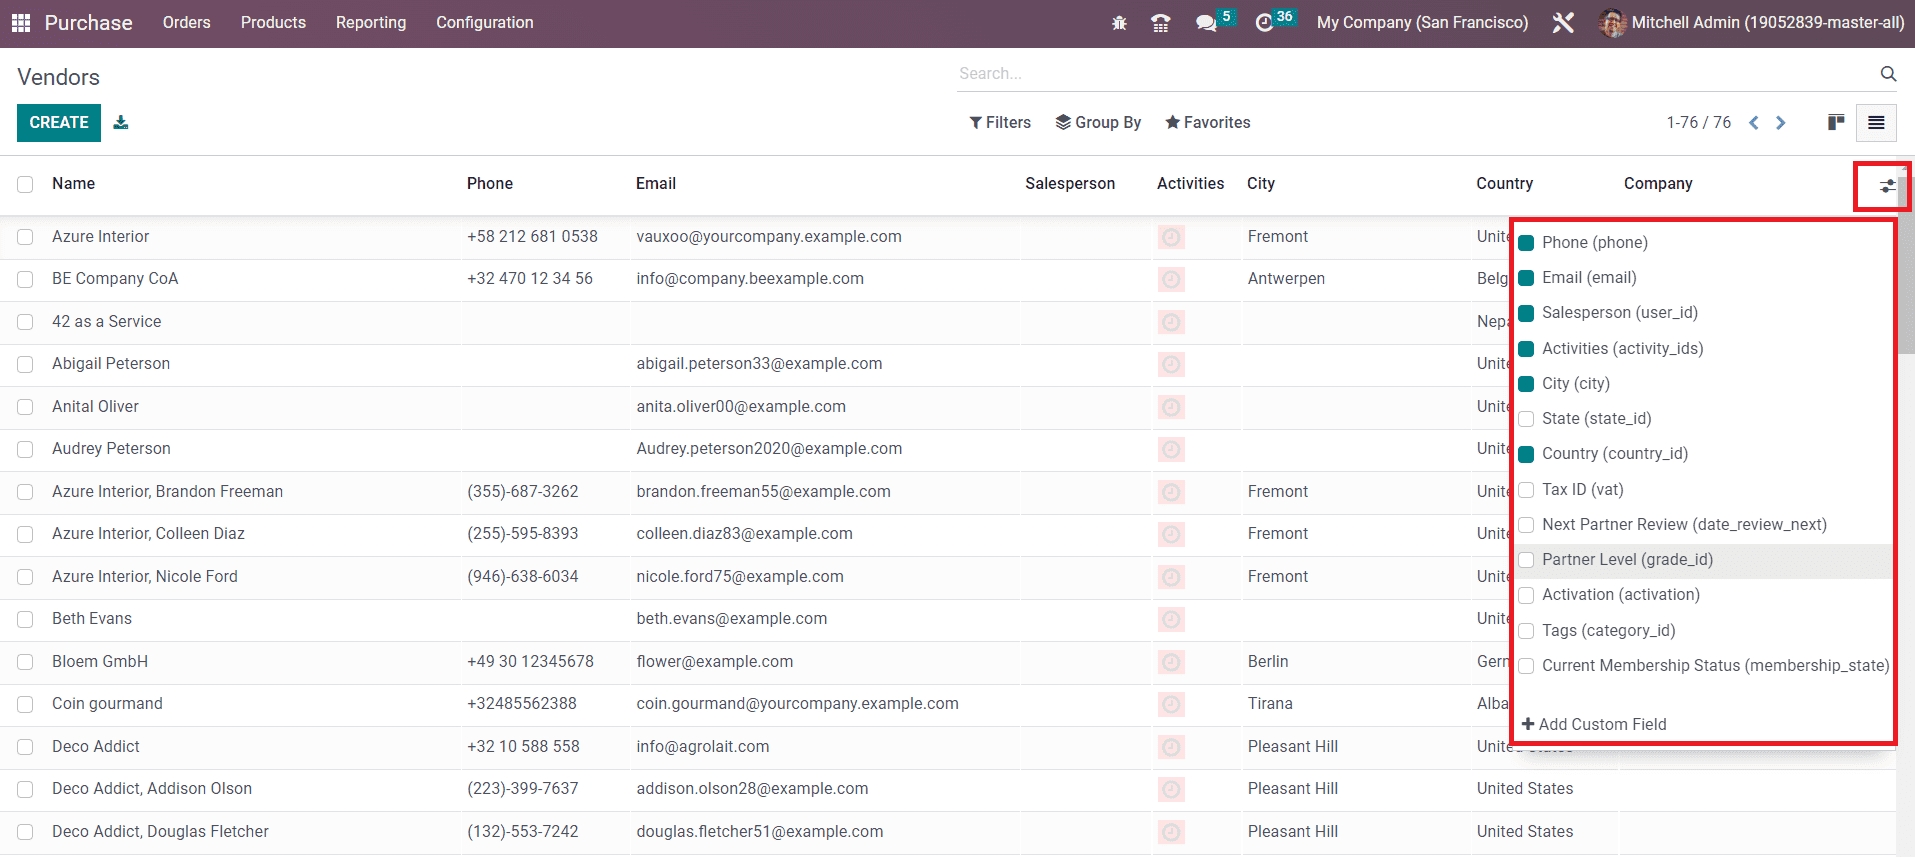The width and height of the screenshot is (1915, 857).
Task: Switch to Kanban view icon
Action: click(1835, 122)
